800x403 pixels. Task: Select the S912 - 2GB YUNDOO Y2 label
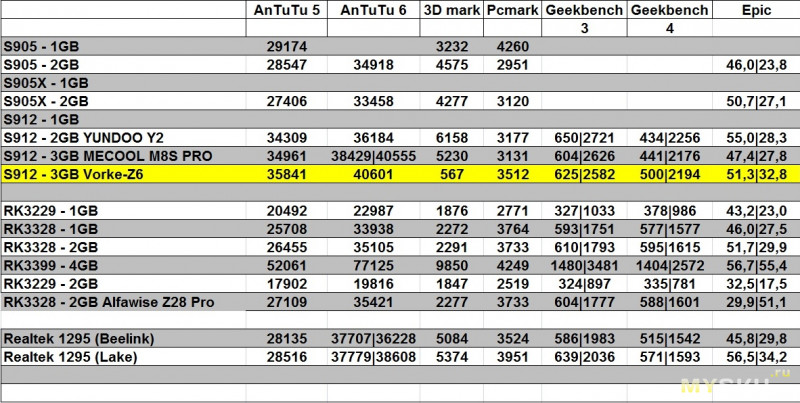[x=84, y=138]
